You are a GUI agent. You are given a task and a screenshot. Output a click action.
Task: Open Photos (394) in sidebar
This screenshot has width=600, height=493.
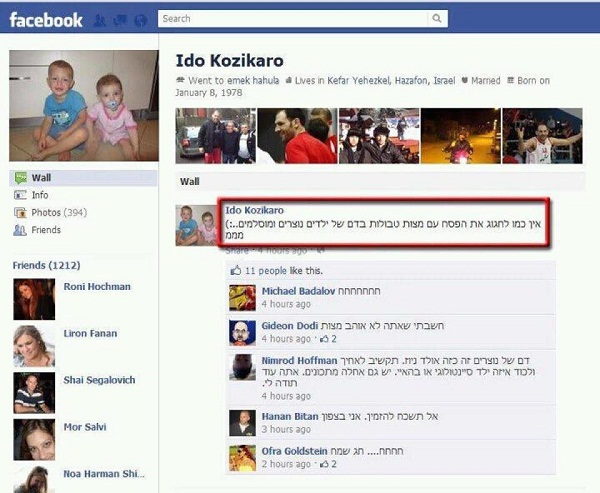pyautogui.click(x=59, y=212)
